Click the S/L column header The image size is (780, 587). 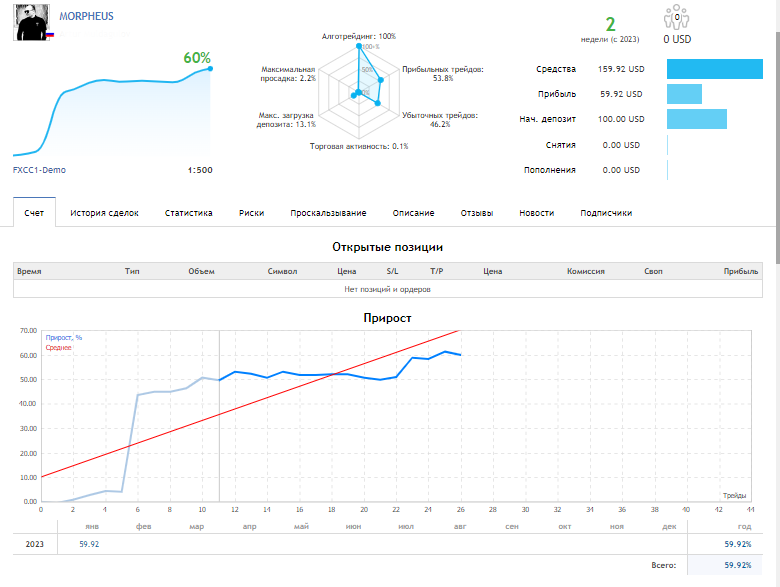(392, 271)
